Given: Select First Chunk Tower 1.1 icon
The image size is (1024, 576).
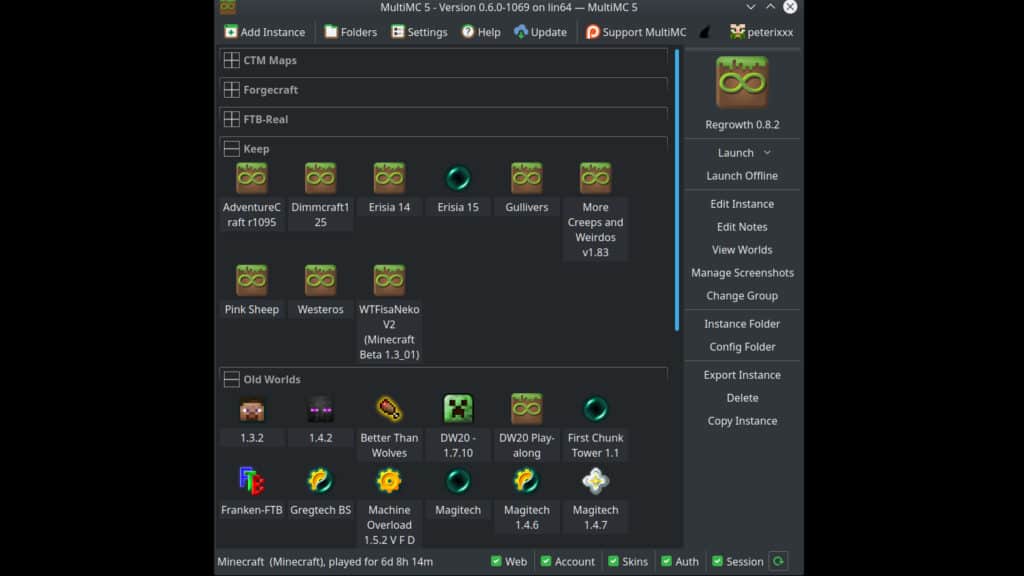Looking at the screenshot, I should [x=595, y=409].
